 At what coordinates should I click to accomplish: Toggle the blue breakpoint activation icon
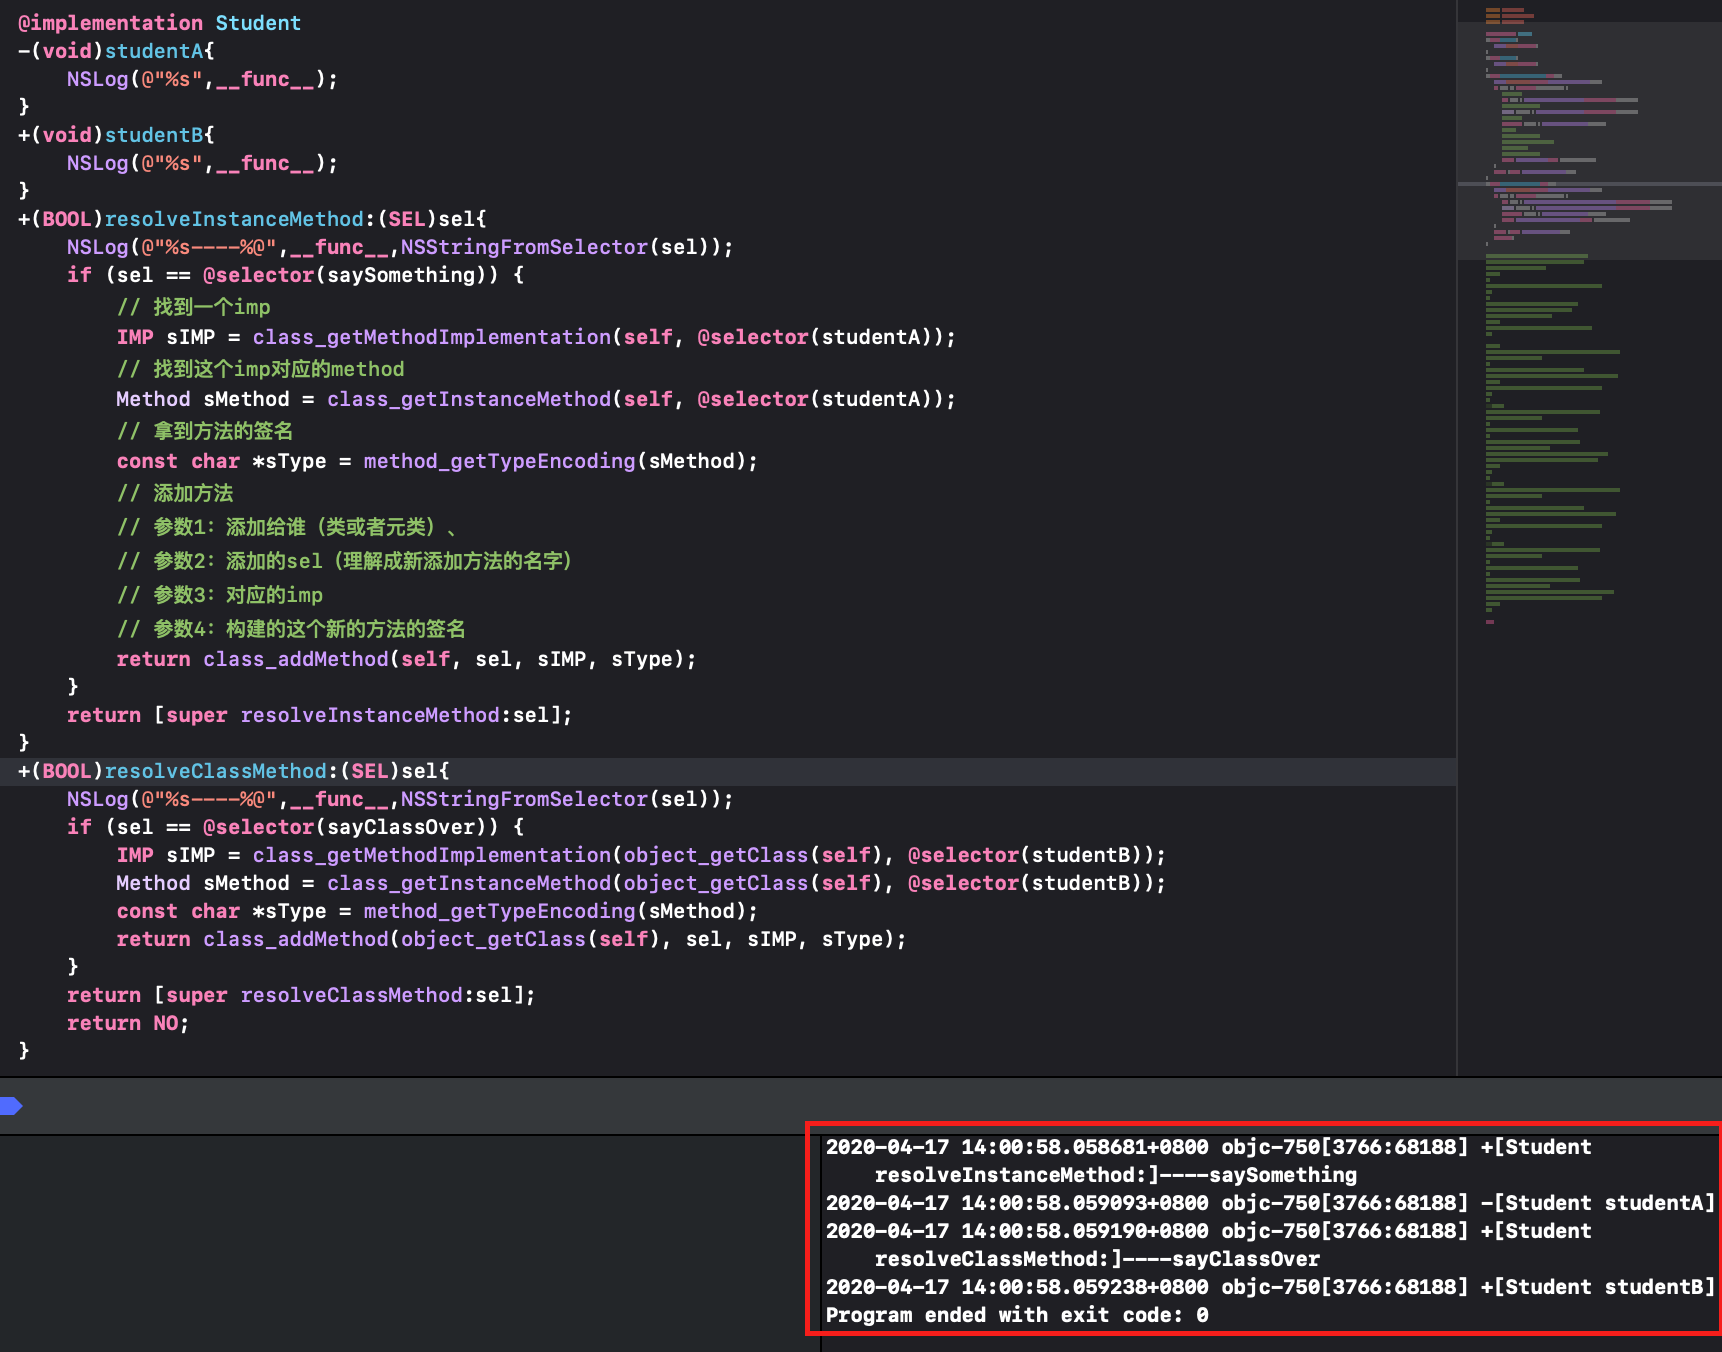coord(11,1105)
